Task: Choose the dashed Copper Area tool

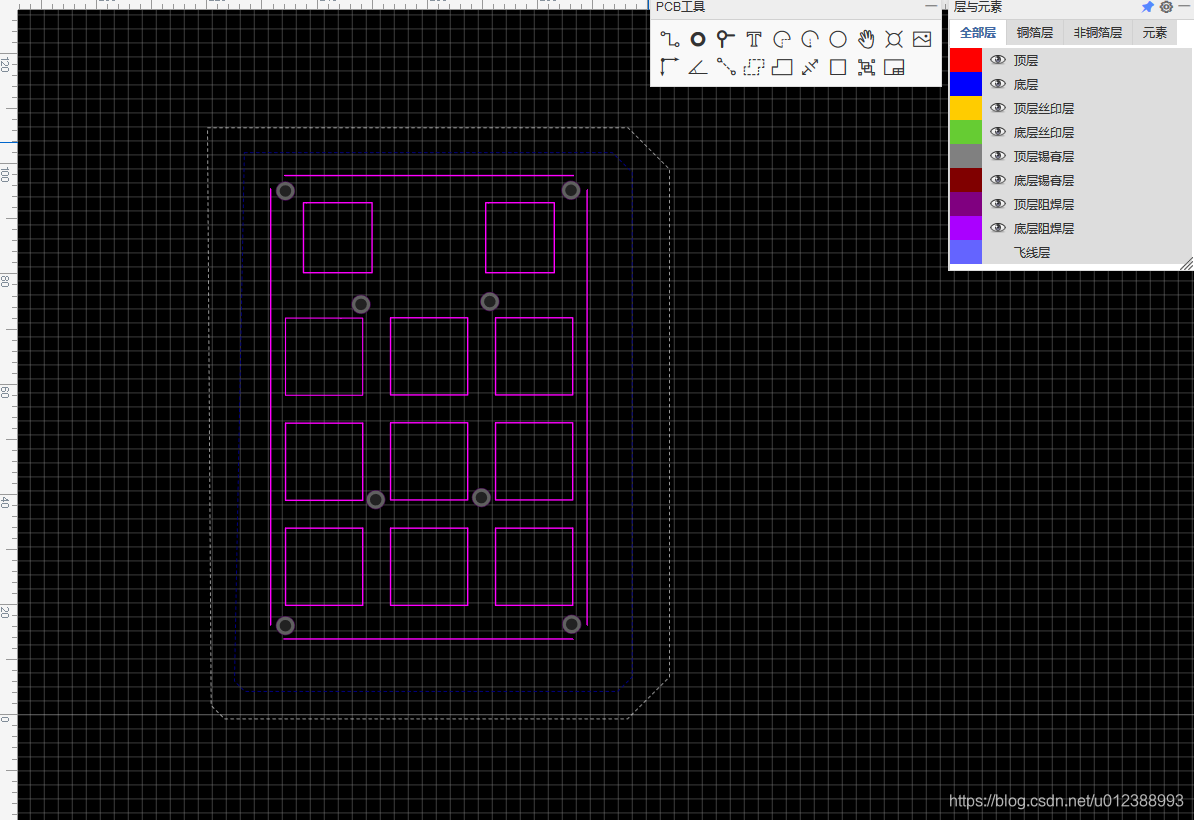Action: (x=754, y=67)
